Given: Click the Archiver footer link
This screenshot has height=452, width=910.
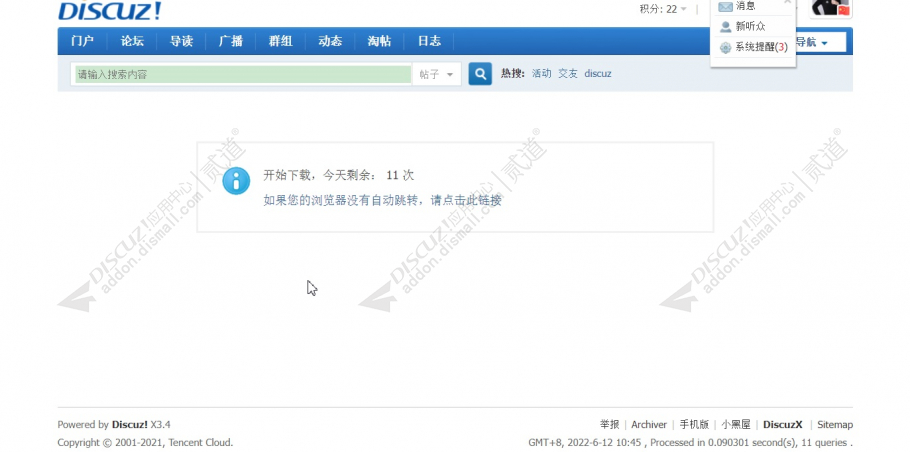Looking at the screenshot, I should [649, 425].
